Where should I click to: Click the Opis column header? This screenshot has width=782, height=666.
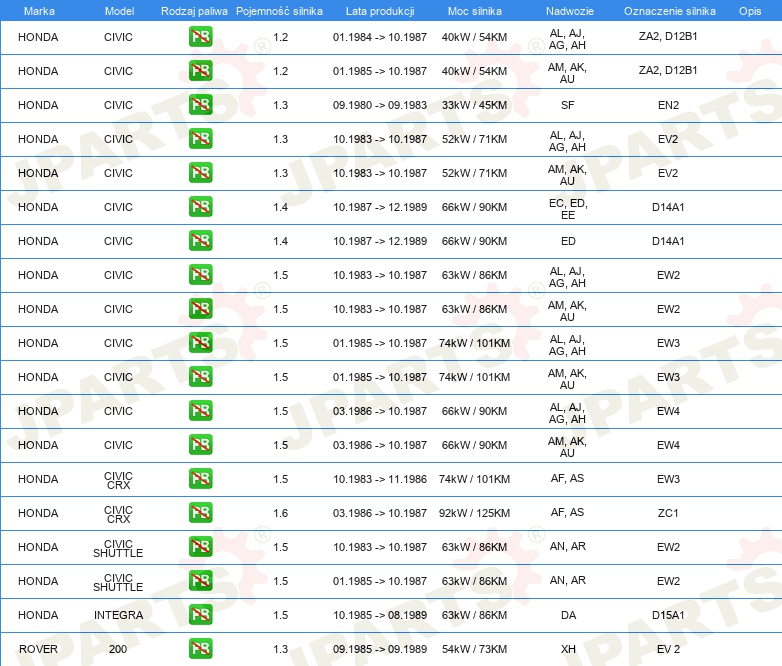[x=750, y=11]
